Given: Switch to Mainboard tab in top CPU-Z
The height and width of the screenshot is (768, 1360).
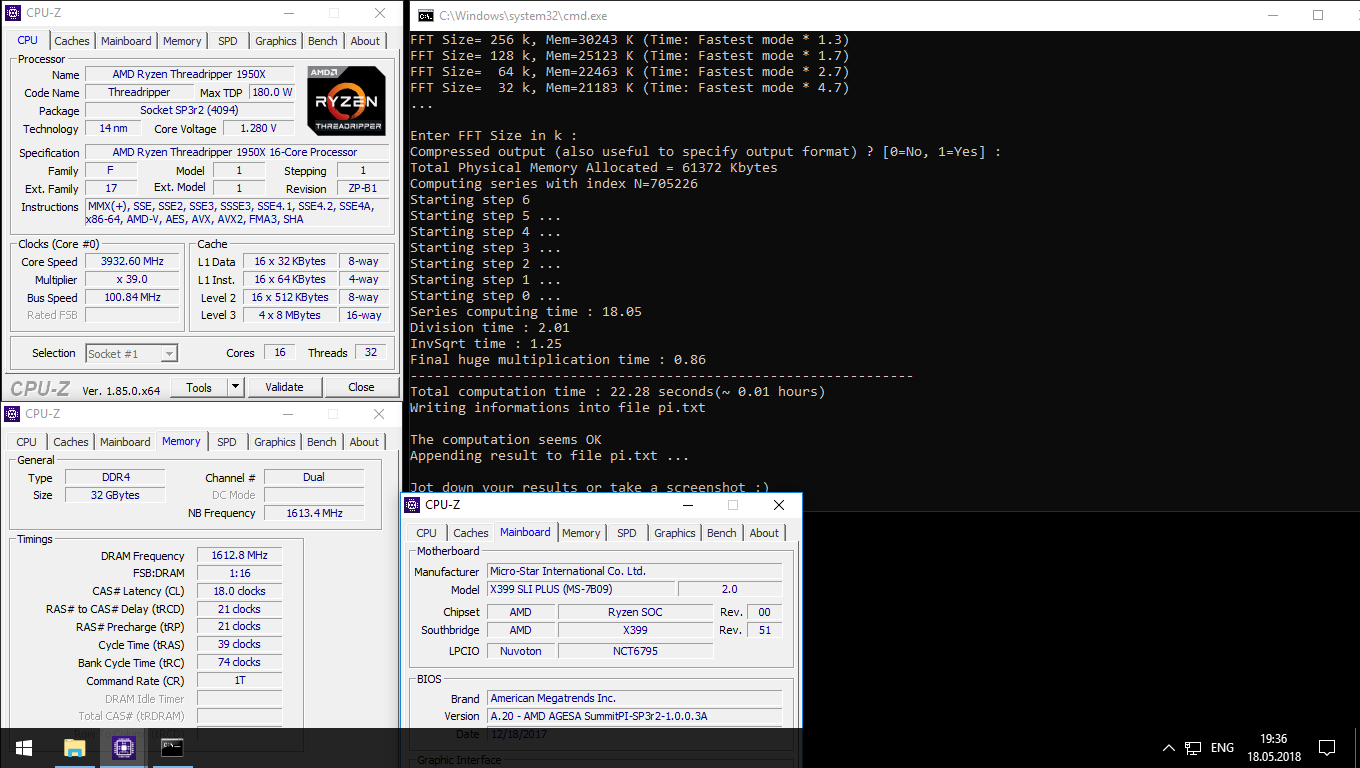Looking at the screenshot, I should tap(126, 41).
